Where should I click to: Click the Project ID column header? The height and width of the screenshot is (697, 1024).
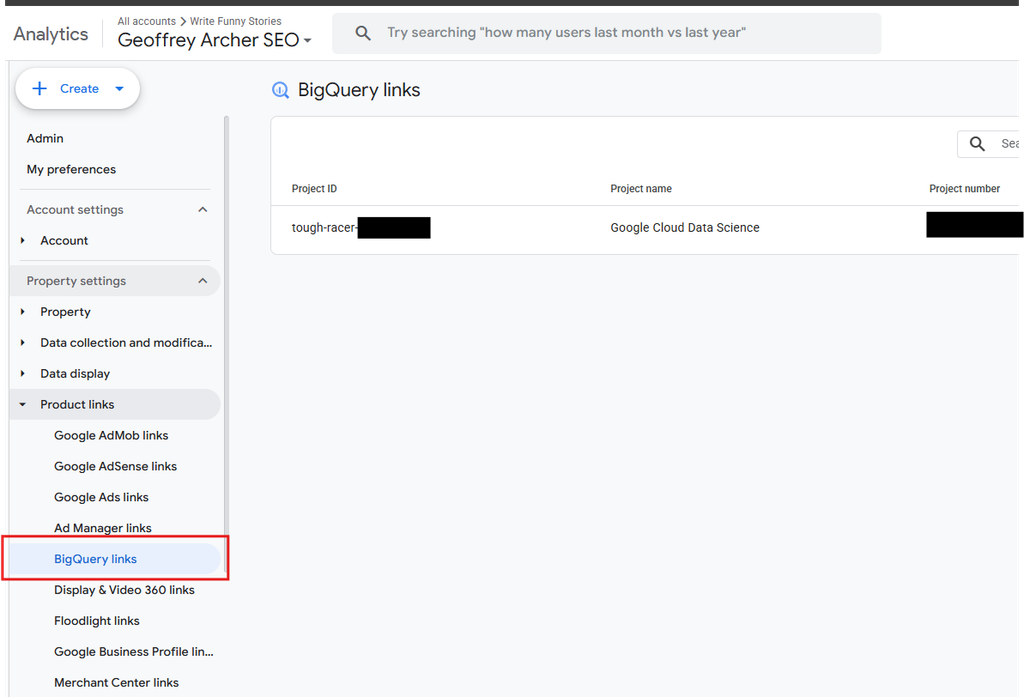tap(314, 189)
